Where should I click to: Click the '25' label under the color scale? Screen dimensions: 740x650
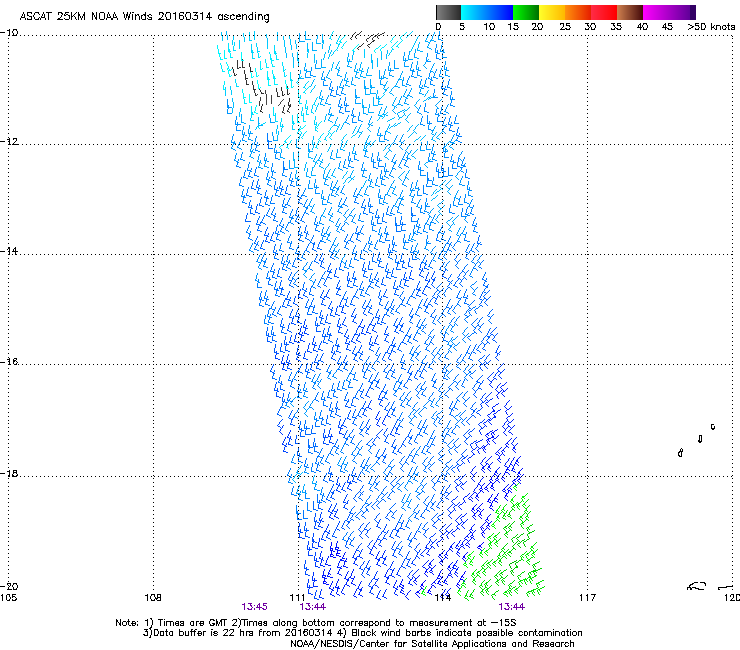point(565,27)
